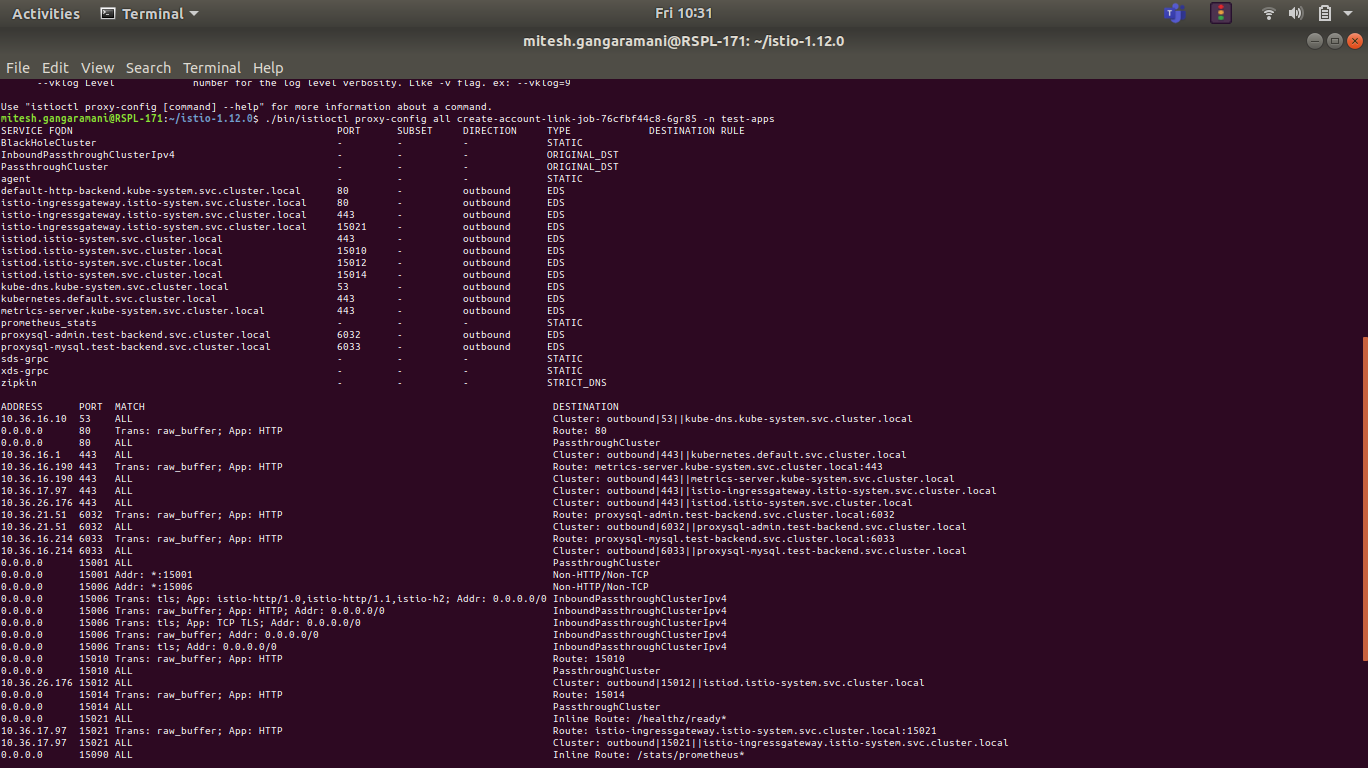This screenshot has width=1368, height=768.
Task: Click the istioctl proxy-config command line text
Action: coord(519,119)
